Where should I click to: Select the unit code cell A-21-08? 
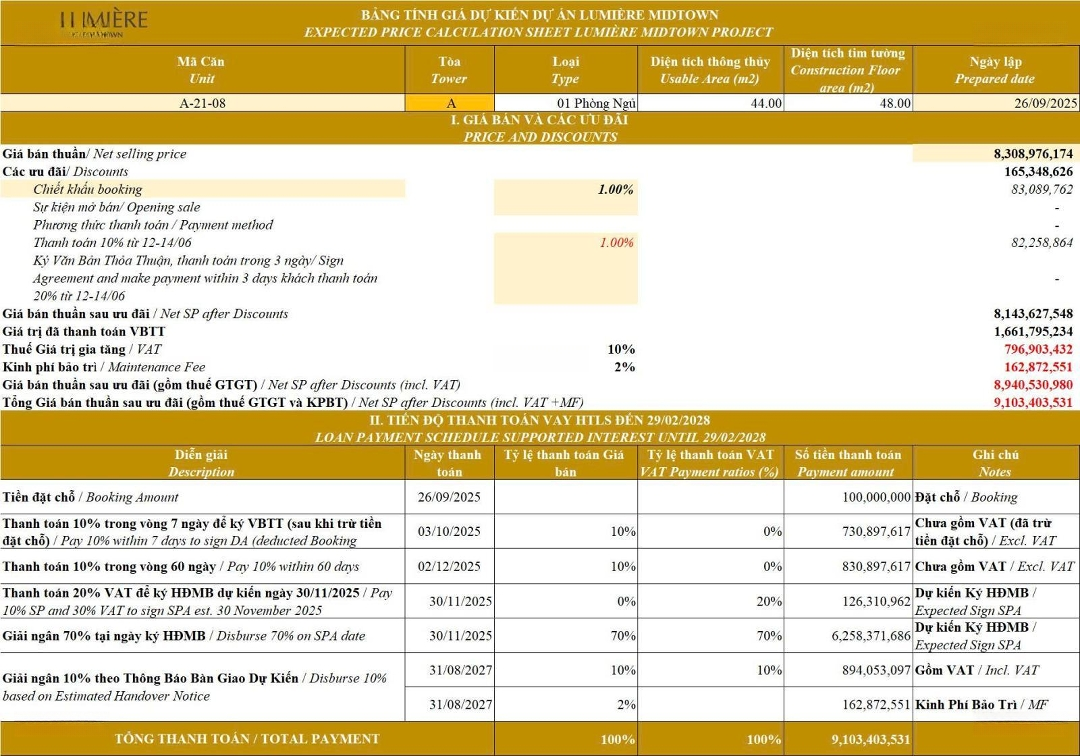[202, 103]
